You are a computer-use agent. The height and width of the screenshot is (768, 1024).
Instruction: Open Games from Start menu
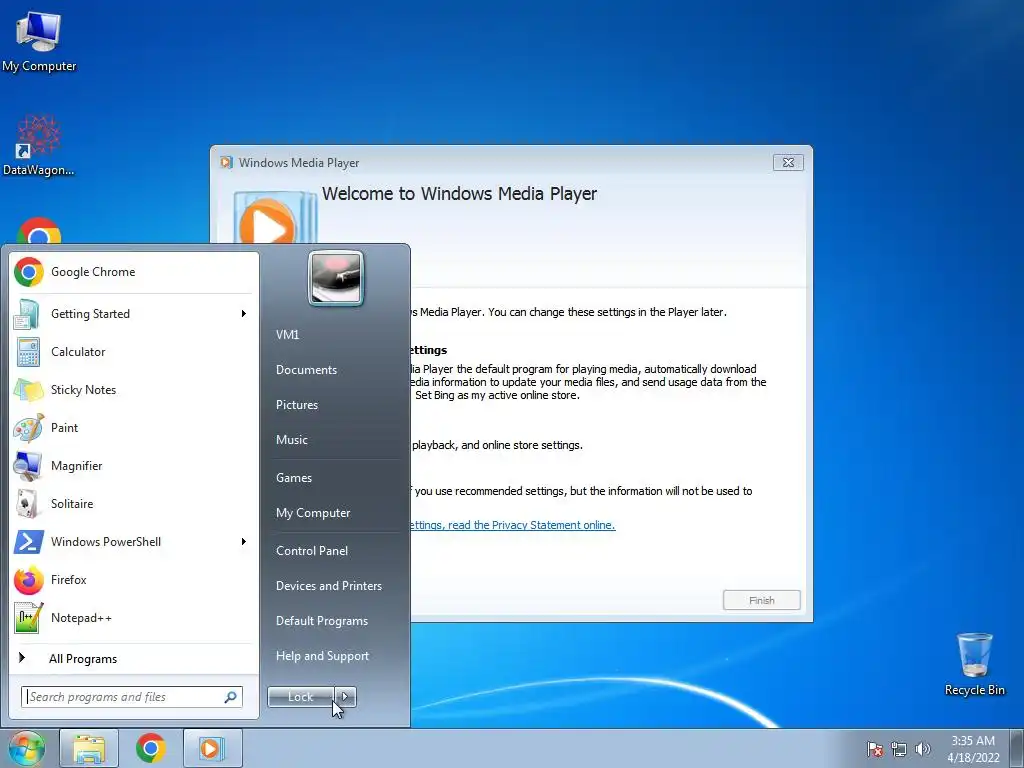(x=294, y=478)
